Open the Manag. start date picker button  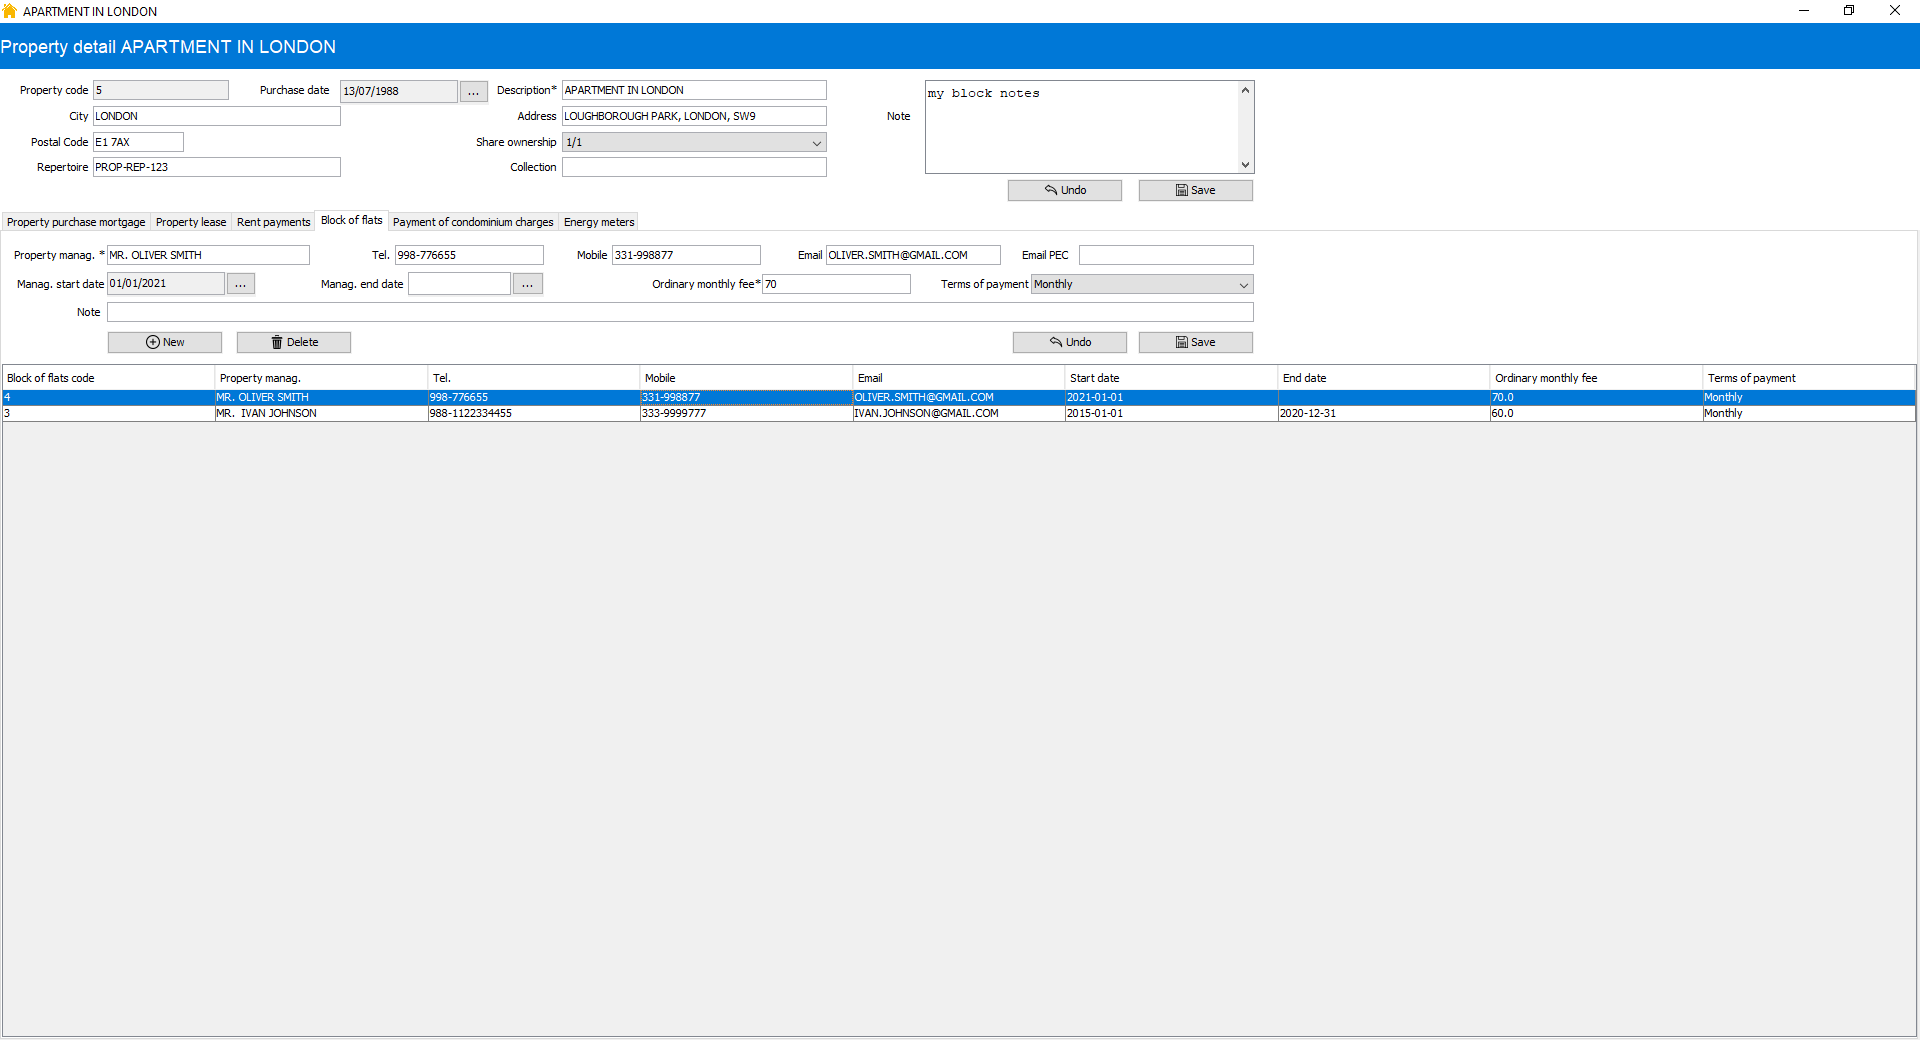(x=240, y=284)
